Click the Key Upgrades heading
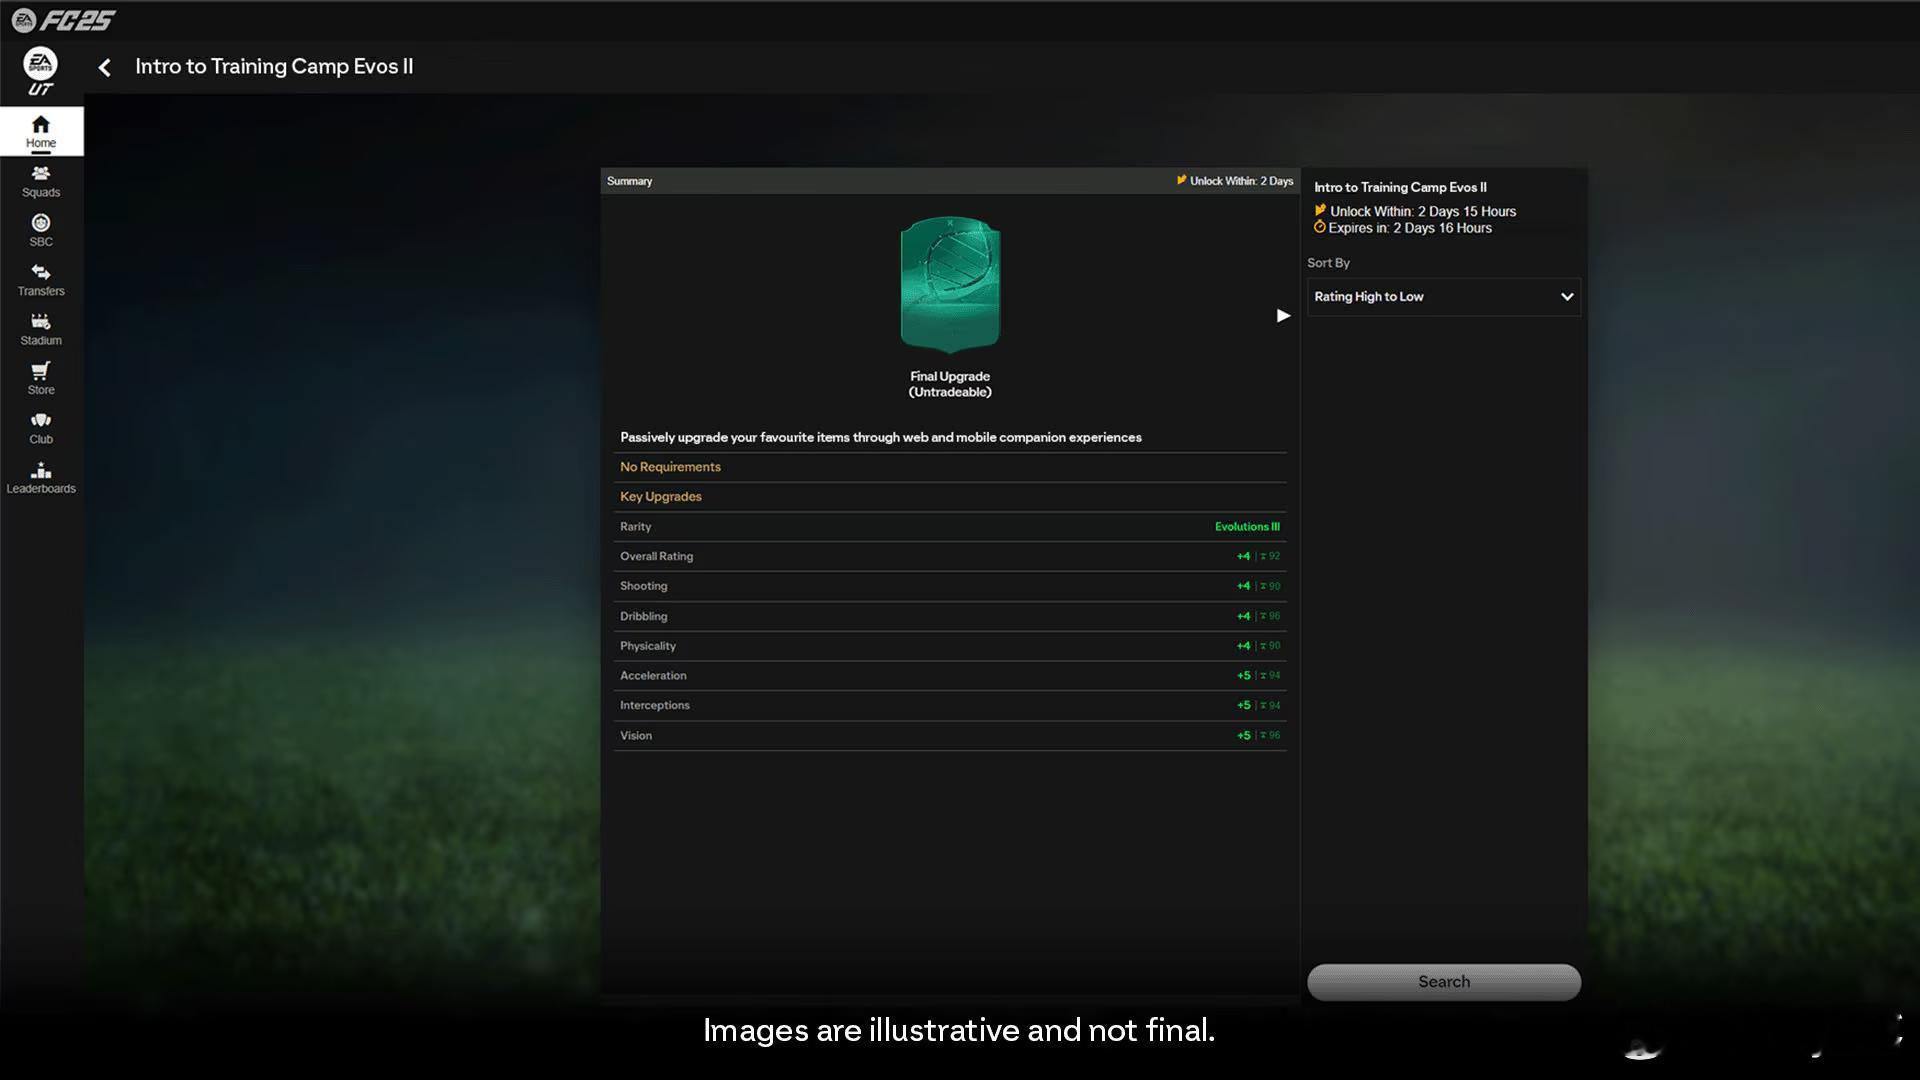Screen dimensions: 1920x1080 pyautogui.click(x=661, y=497)
